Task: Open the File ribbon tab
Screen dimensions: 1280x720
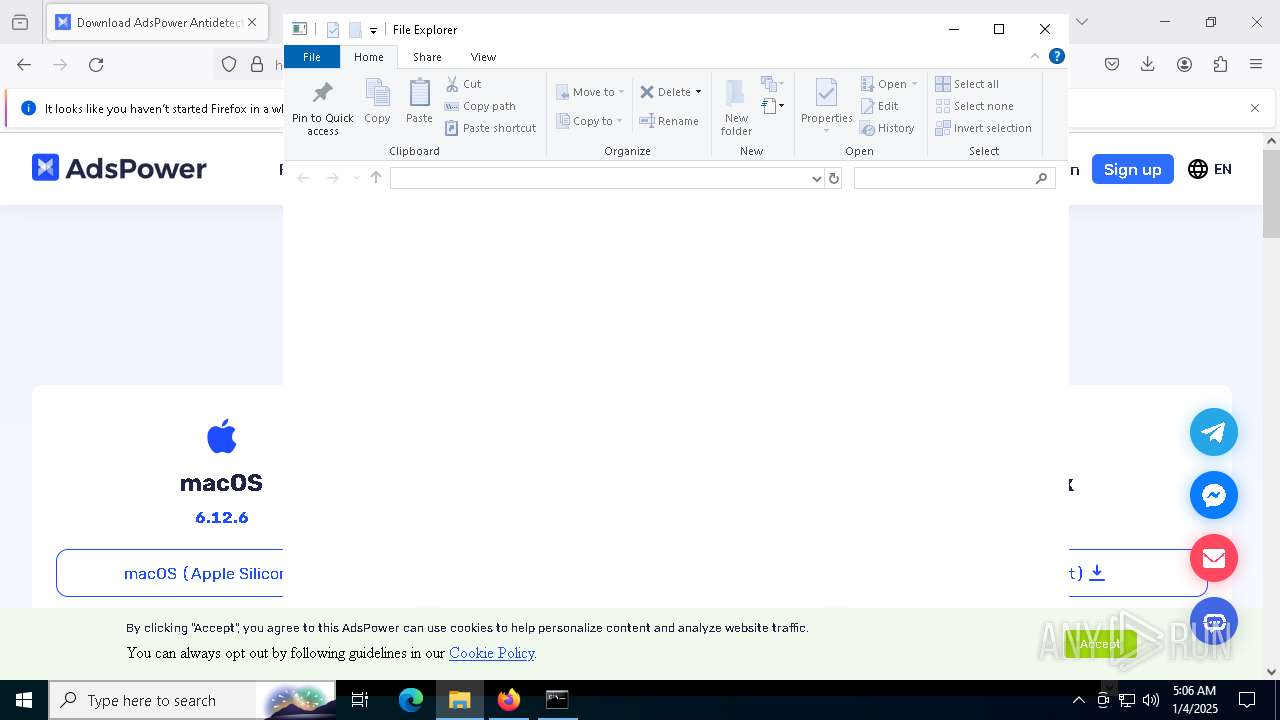Action: pyautogui.click(x=312, y=57)
